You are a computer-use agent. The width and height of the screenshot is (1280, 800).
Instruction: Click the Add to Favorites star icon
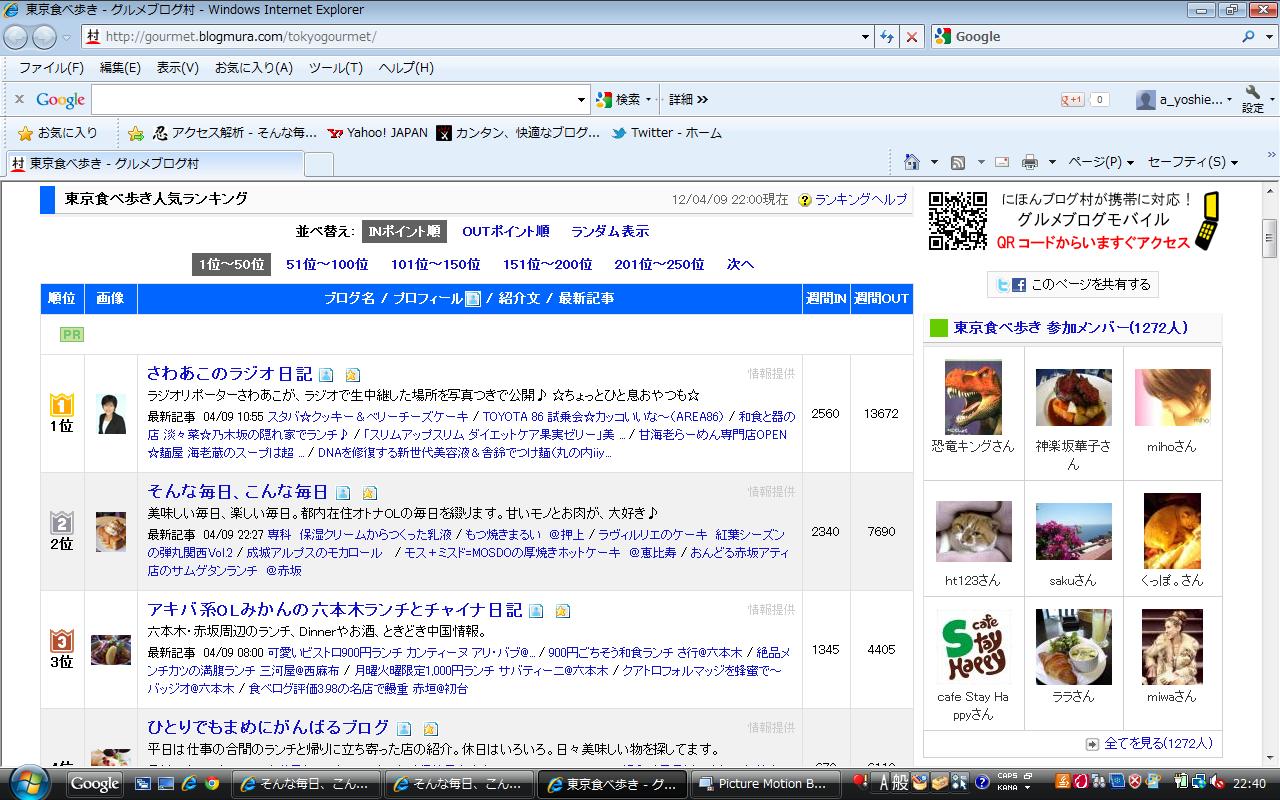coord(136,133)
